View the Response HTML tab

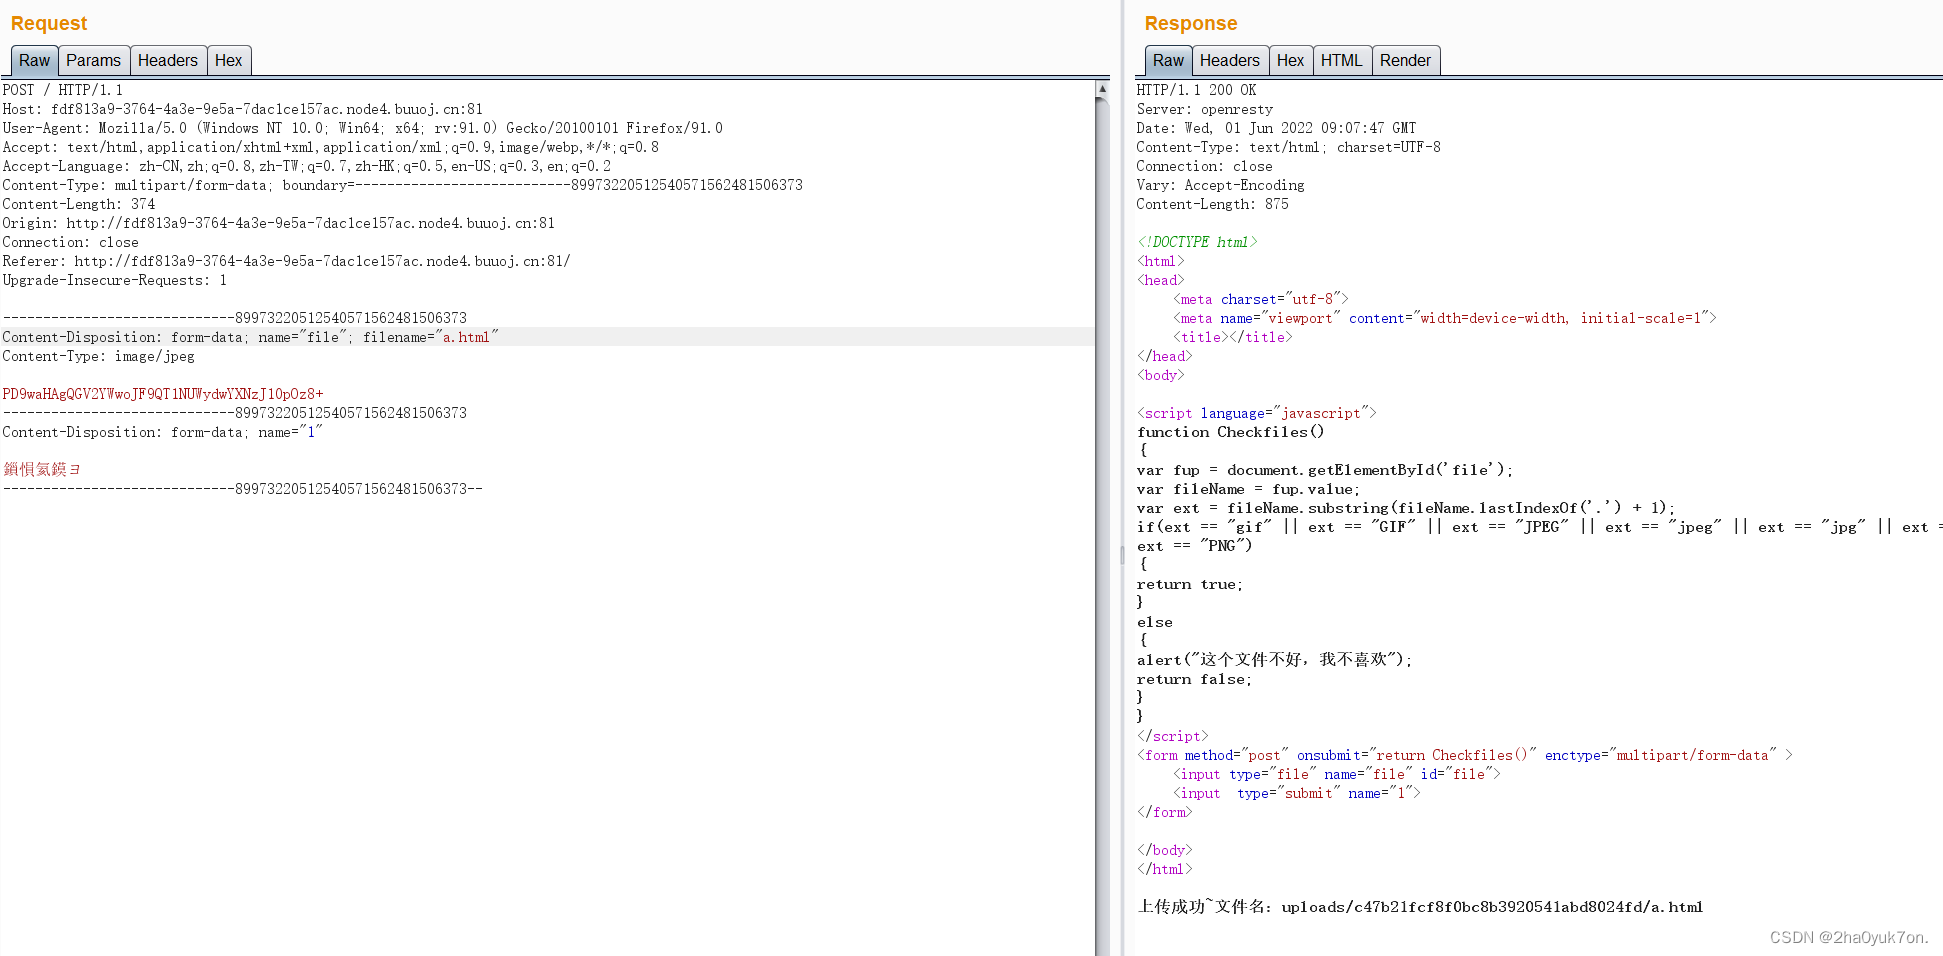[1341, 61]
